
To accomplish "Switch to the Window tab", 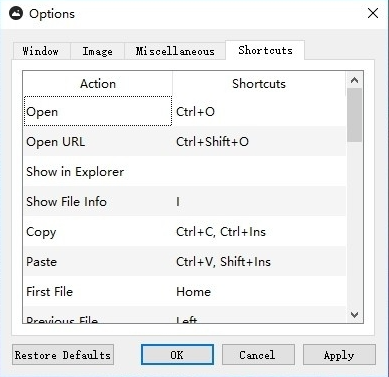I will (x=41, y=51).
